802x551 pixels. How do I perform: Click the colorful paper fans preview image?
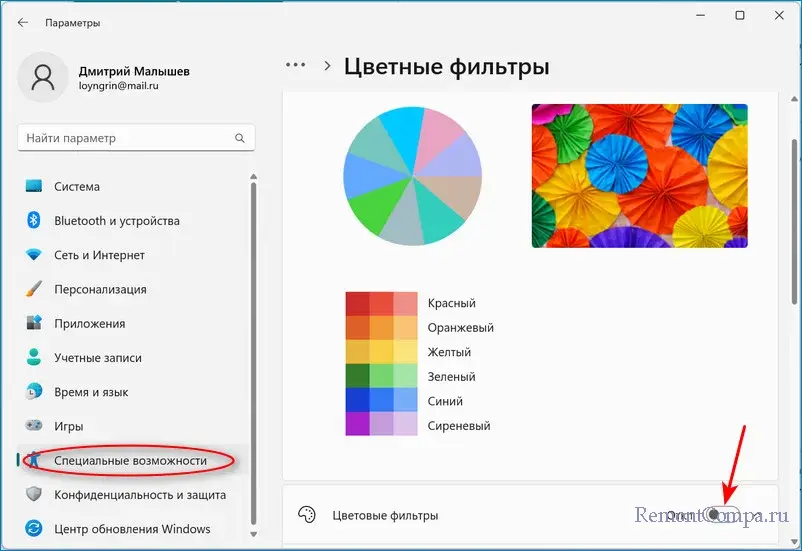pyautogui.click(x=639, y=176)
